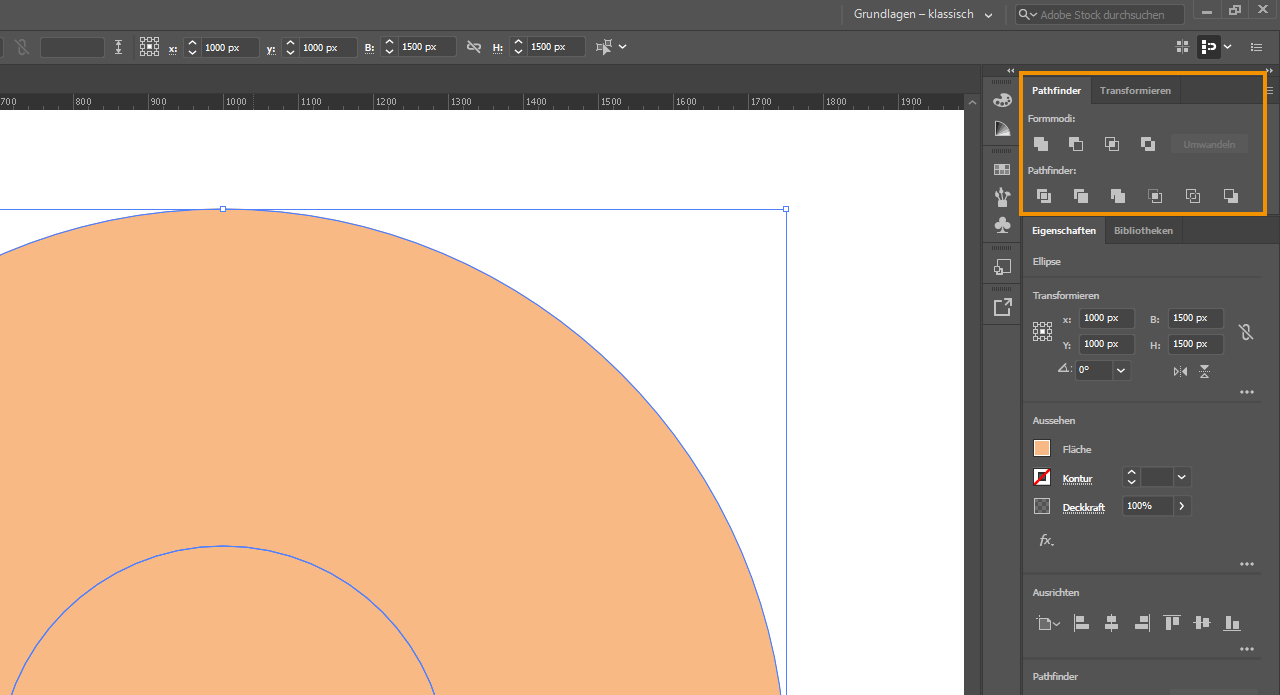Viewport: 1280px width, 695px height.
Task: Open the Symbols panel icon
Action: (1002, 225)
